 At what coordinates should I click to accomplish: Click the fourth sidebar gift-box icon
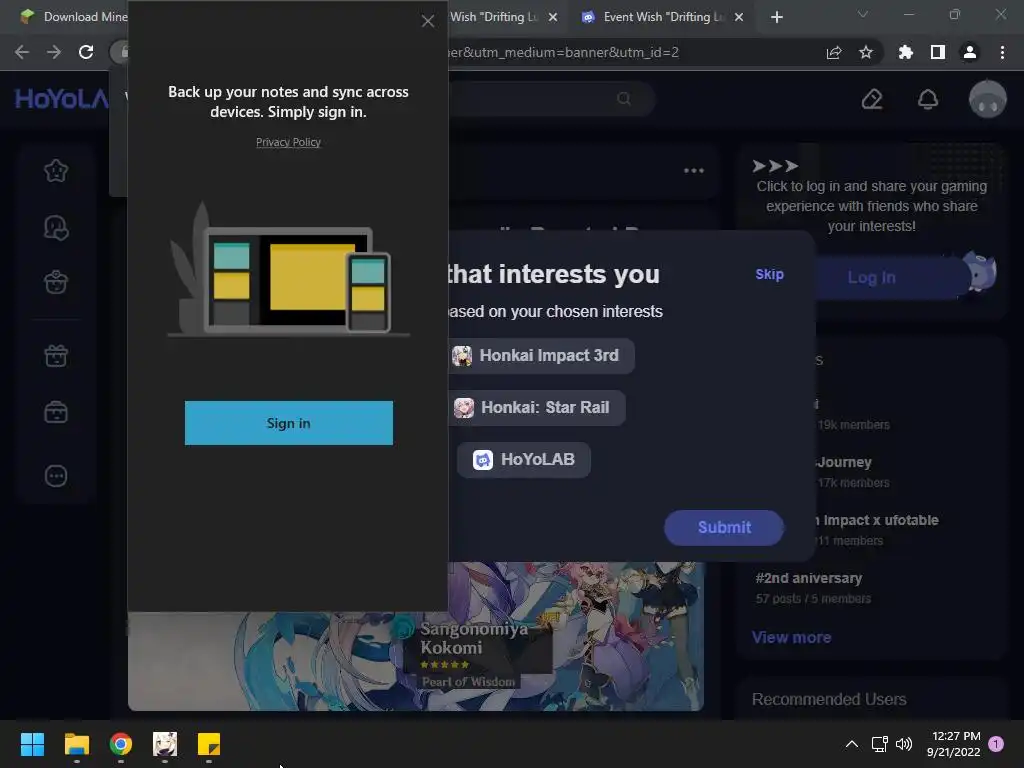56,356
